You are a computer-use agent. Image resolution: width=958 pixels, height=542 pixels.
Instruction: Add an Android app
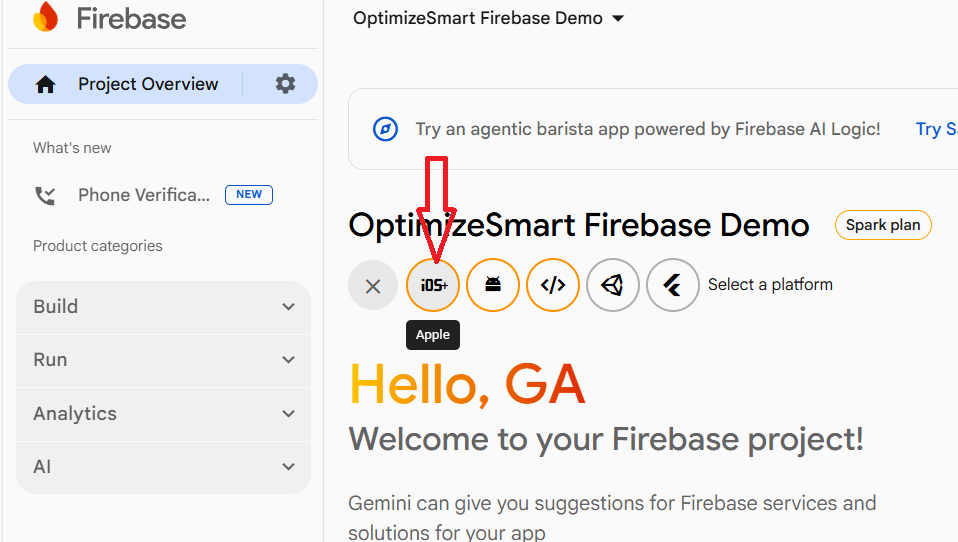(493, 285)
